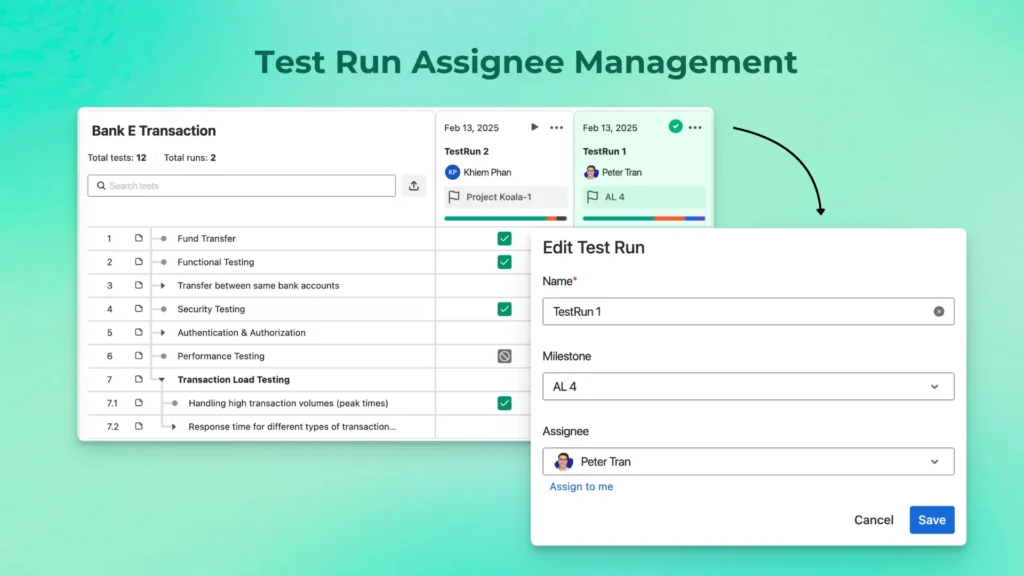
Task: Save the Edit Test Run dialog
Action: (x=932, y=520)
